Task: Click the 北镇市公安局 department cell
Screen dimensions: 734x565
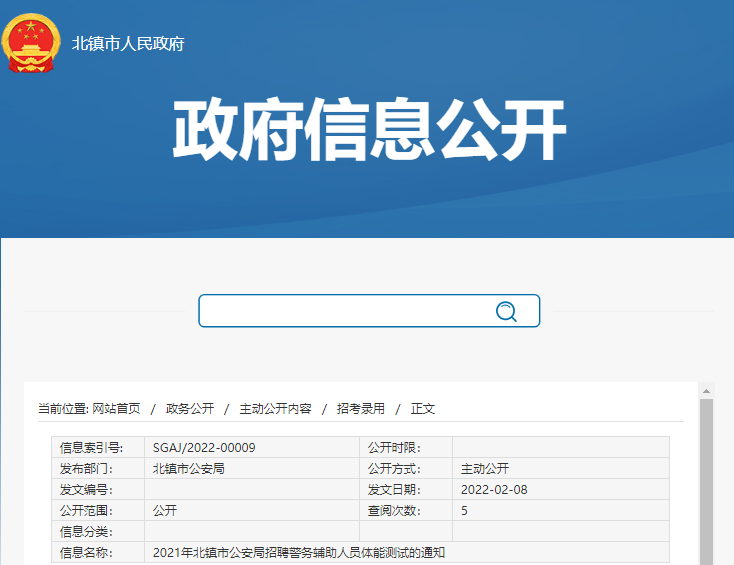Action: tap(188, 469)
